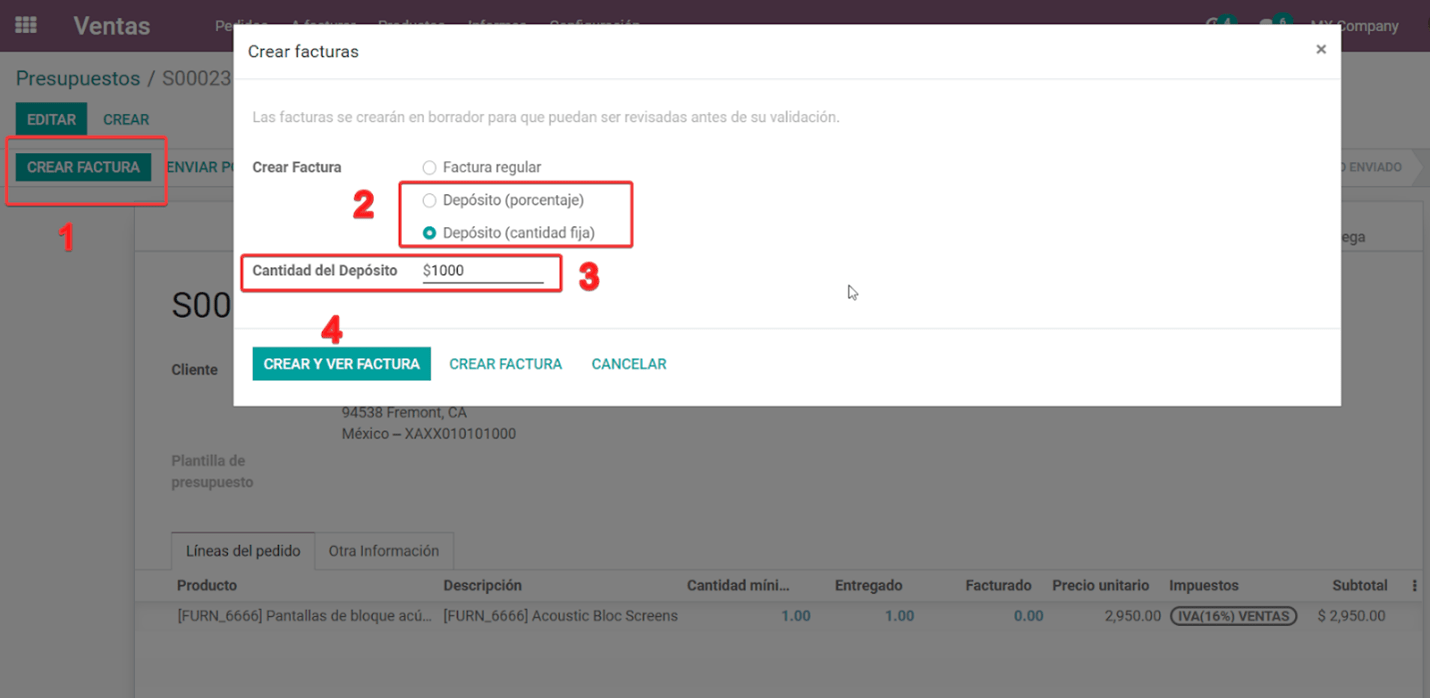Viewport: 1430px width, 698px height.
Task: Click the Presupuestos breadcrumb link
Action: [78, 78]
